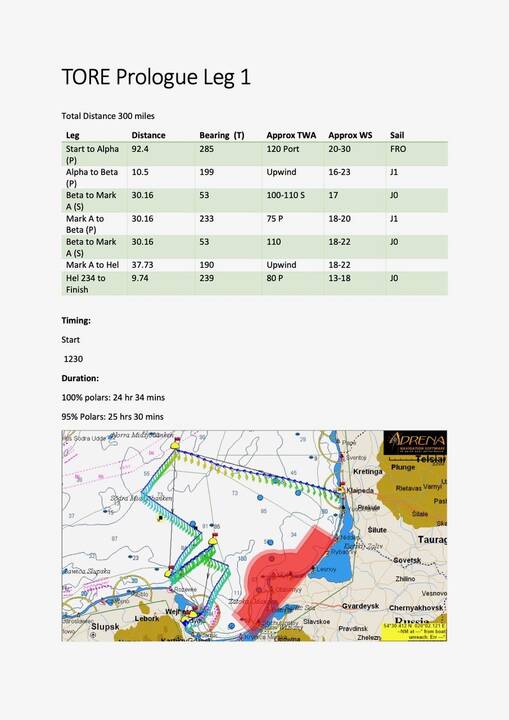Click the yellow coordinates readout box on the chart
Image resolution: width=509 pixels, height=720 pixels.
[x=414, y=632]
